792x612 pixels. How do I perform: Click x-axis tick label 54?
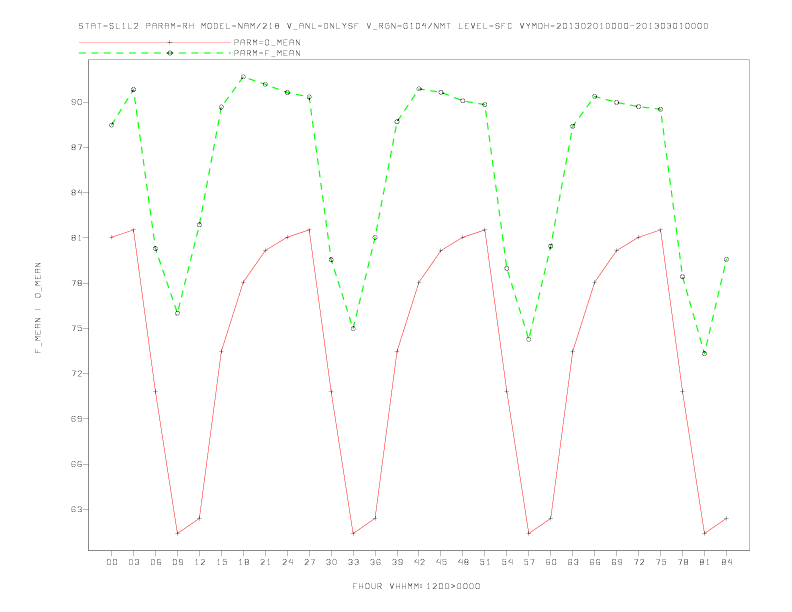(507, 562)
